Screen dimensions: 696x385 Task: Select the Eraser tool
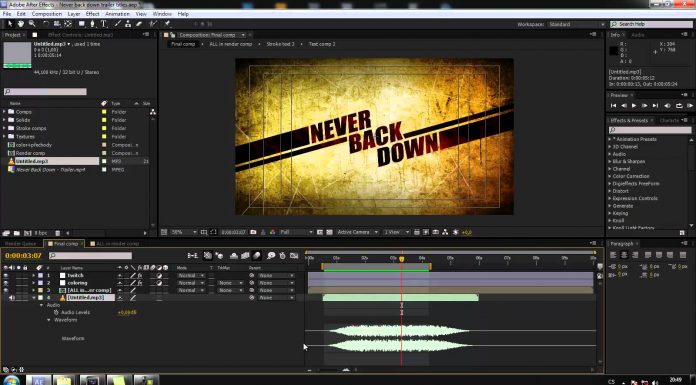tap(138, 24)
